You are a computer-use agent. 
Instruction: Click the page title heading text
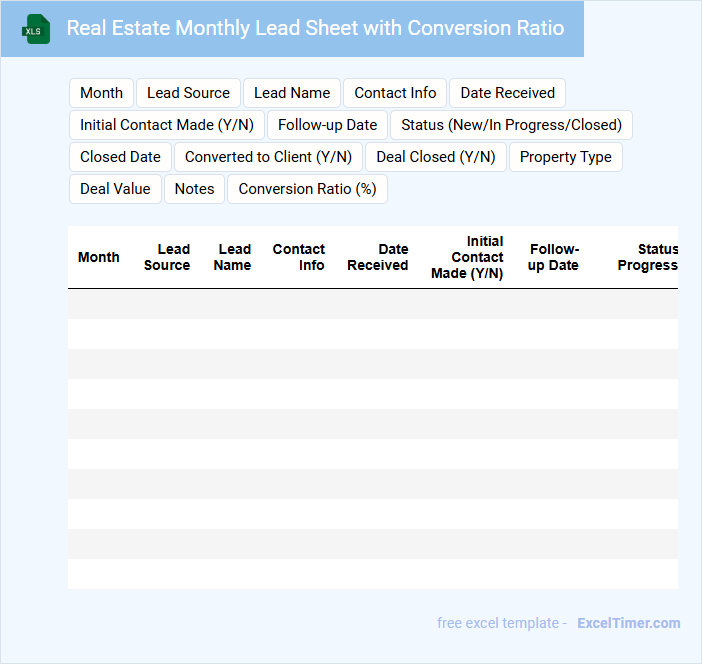coord(315,28)
